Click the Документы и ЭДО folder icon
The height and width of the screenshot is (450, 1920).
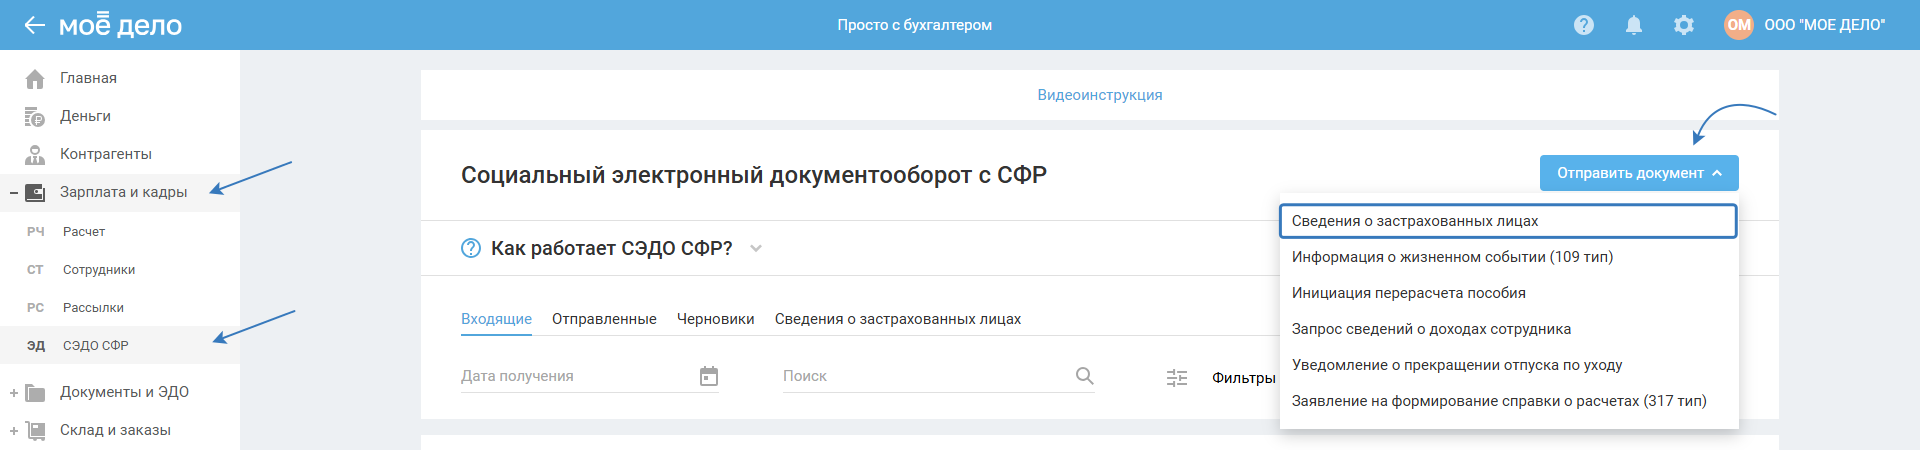point(35,392)
